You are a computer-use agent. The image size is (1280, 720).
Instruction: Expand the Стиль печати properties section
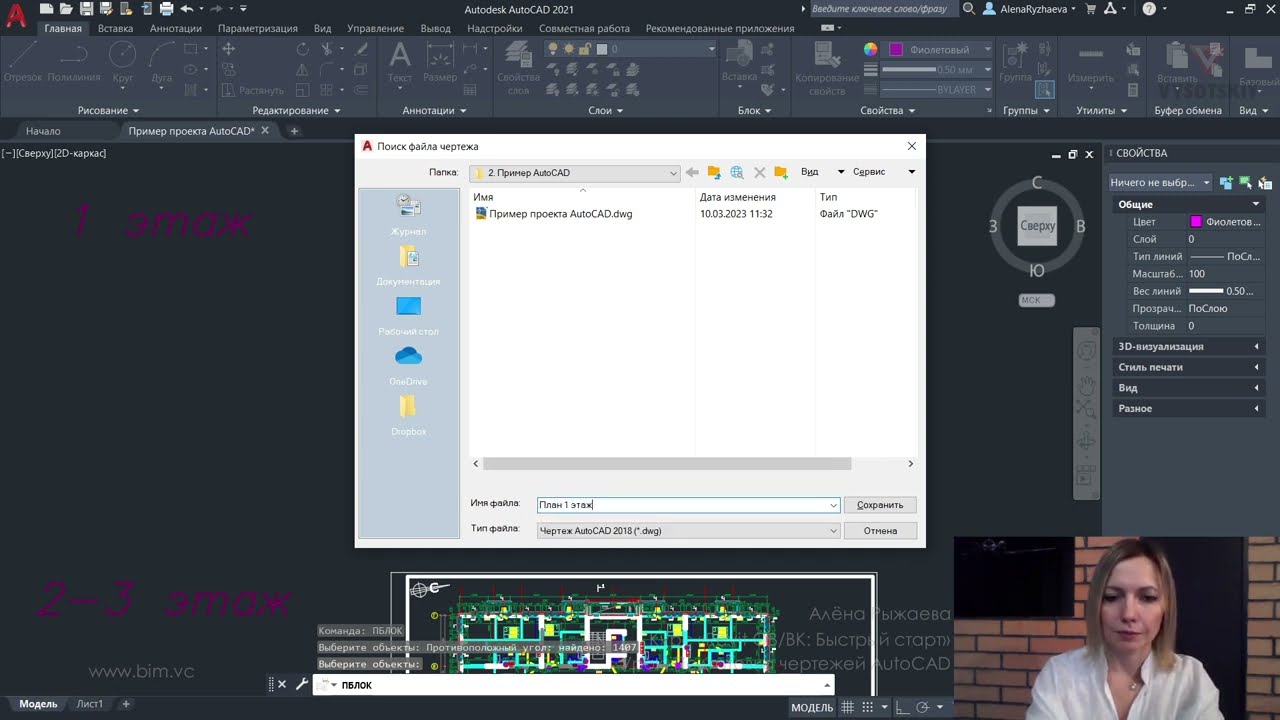pos(1188,368)
